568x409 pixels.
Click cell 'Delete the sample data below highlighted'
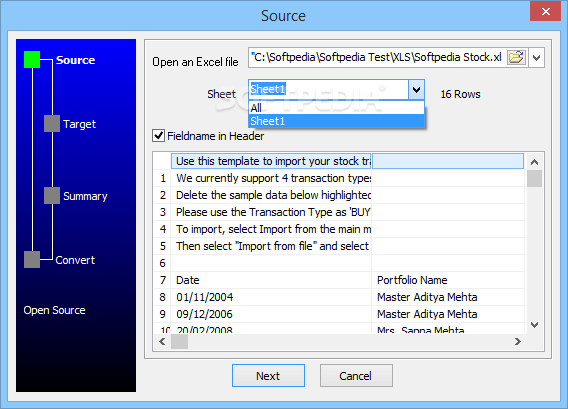click(271, 195)
